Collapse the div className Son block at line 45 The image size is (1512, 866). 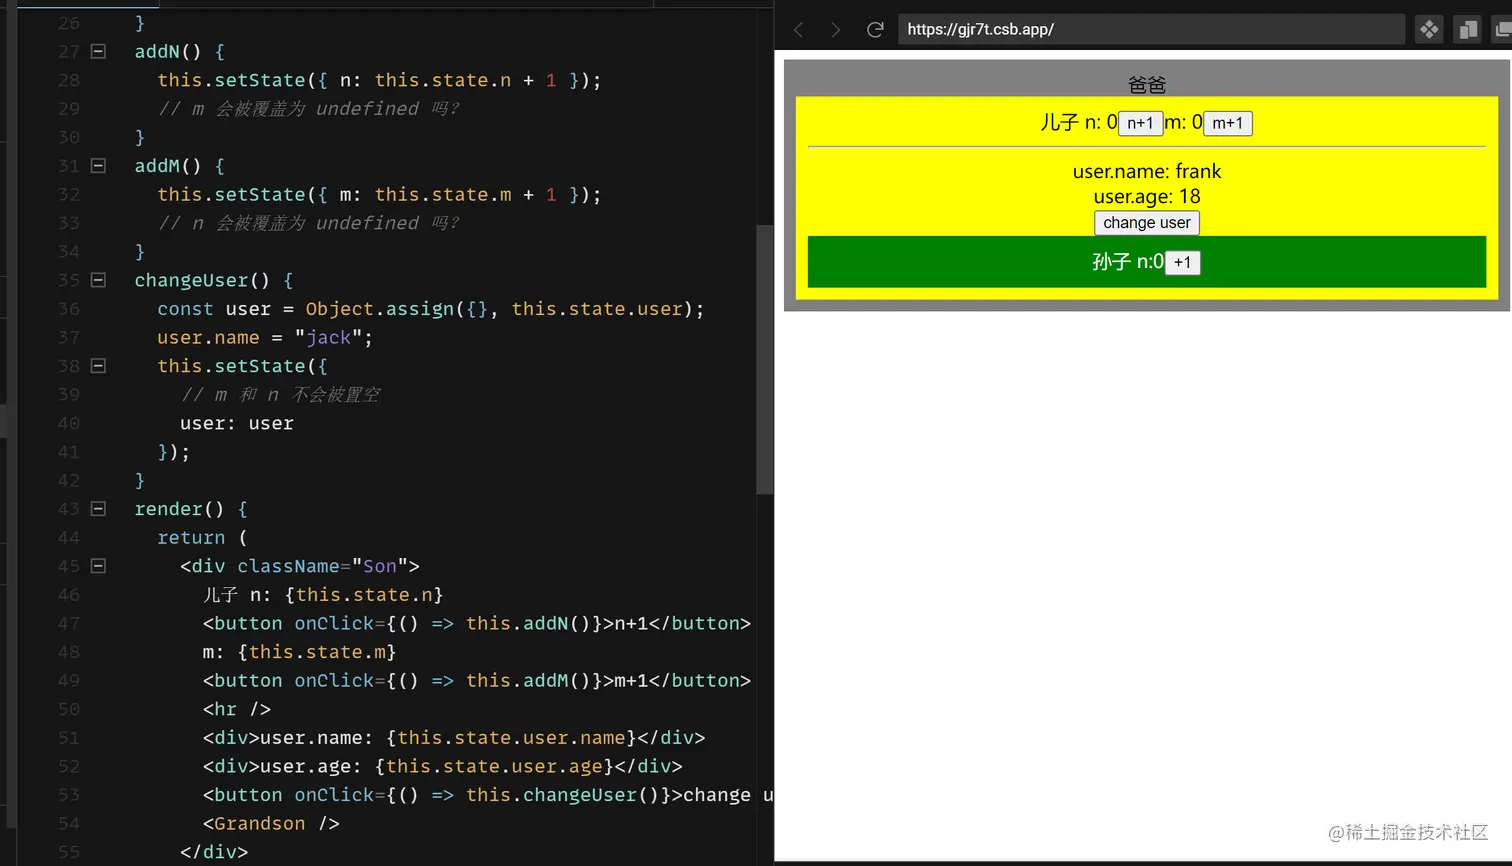pyautogui.click(x=98, y=566)
